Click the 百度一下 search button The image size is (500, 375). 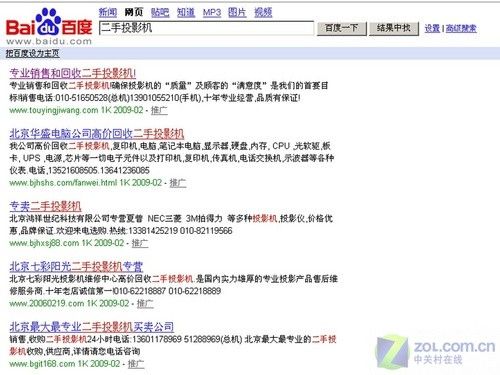point(341,28)
